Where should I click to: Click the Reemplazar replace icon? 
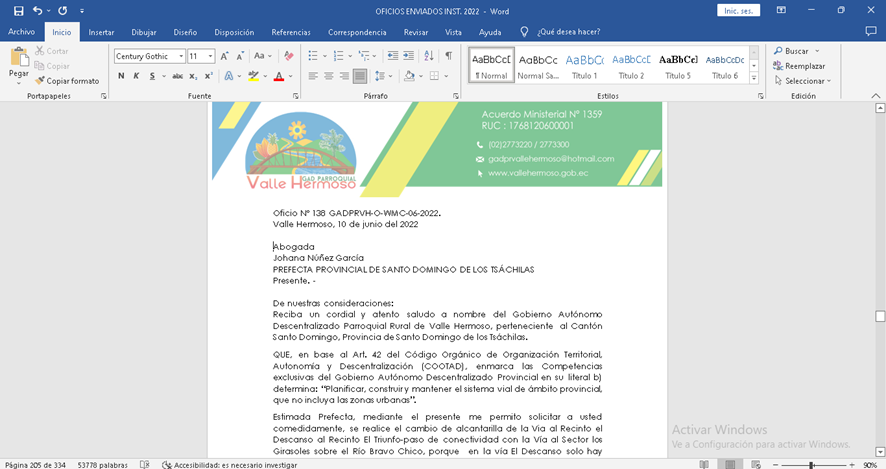click(777, 66)
